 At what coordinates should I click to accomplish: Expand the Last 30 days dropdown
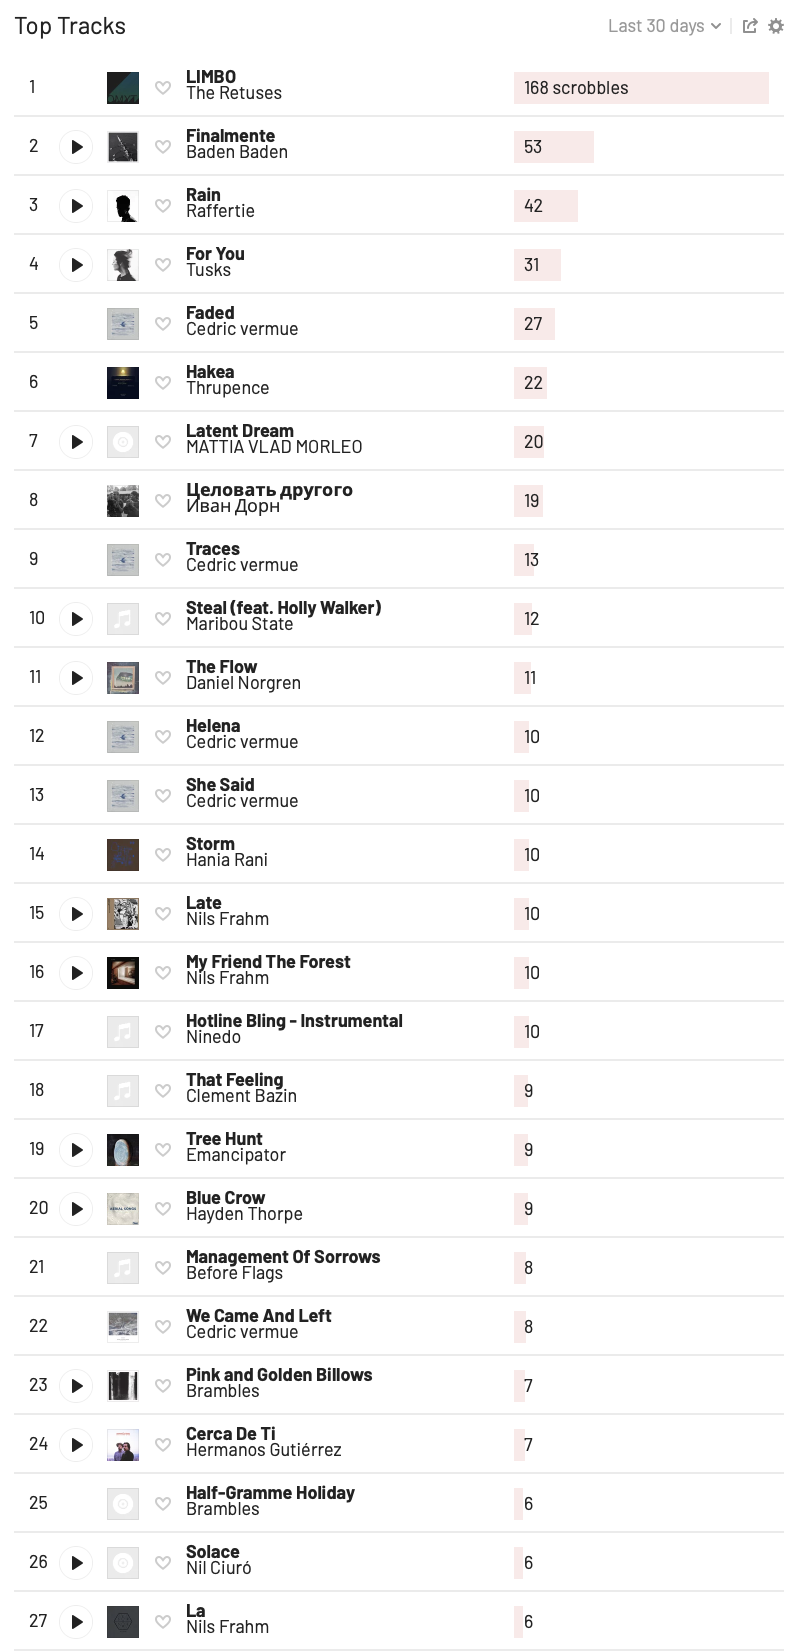(x=664, y=26)
